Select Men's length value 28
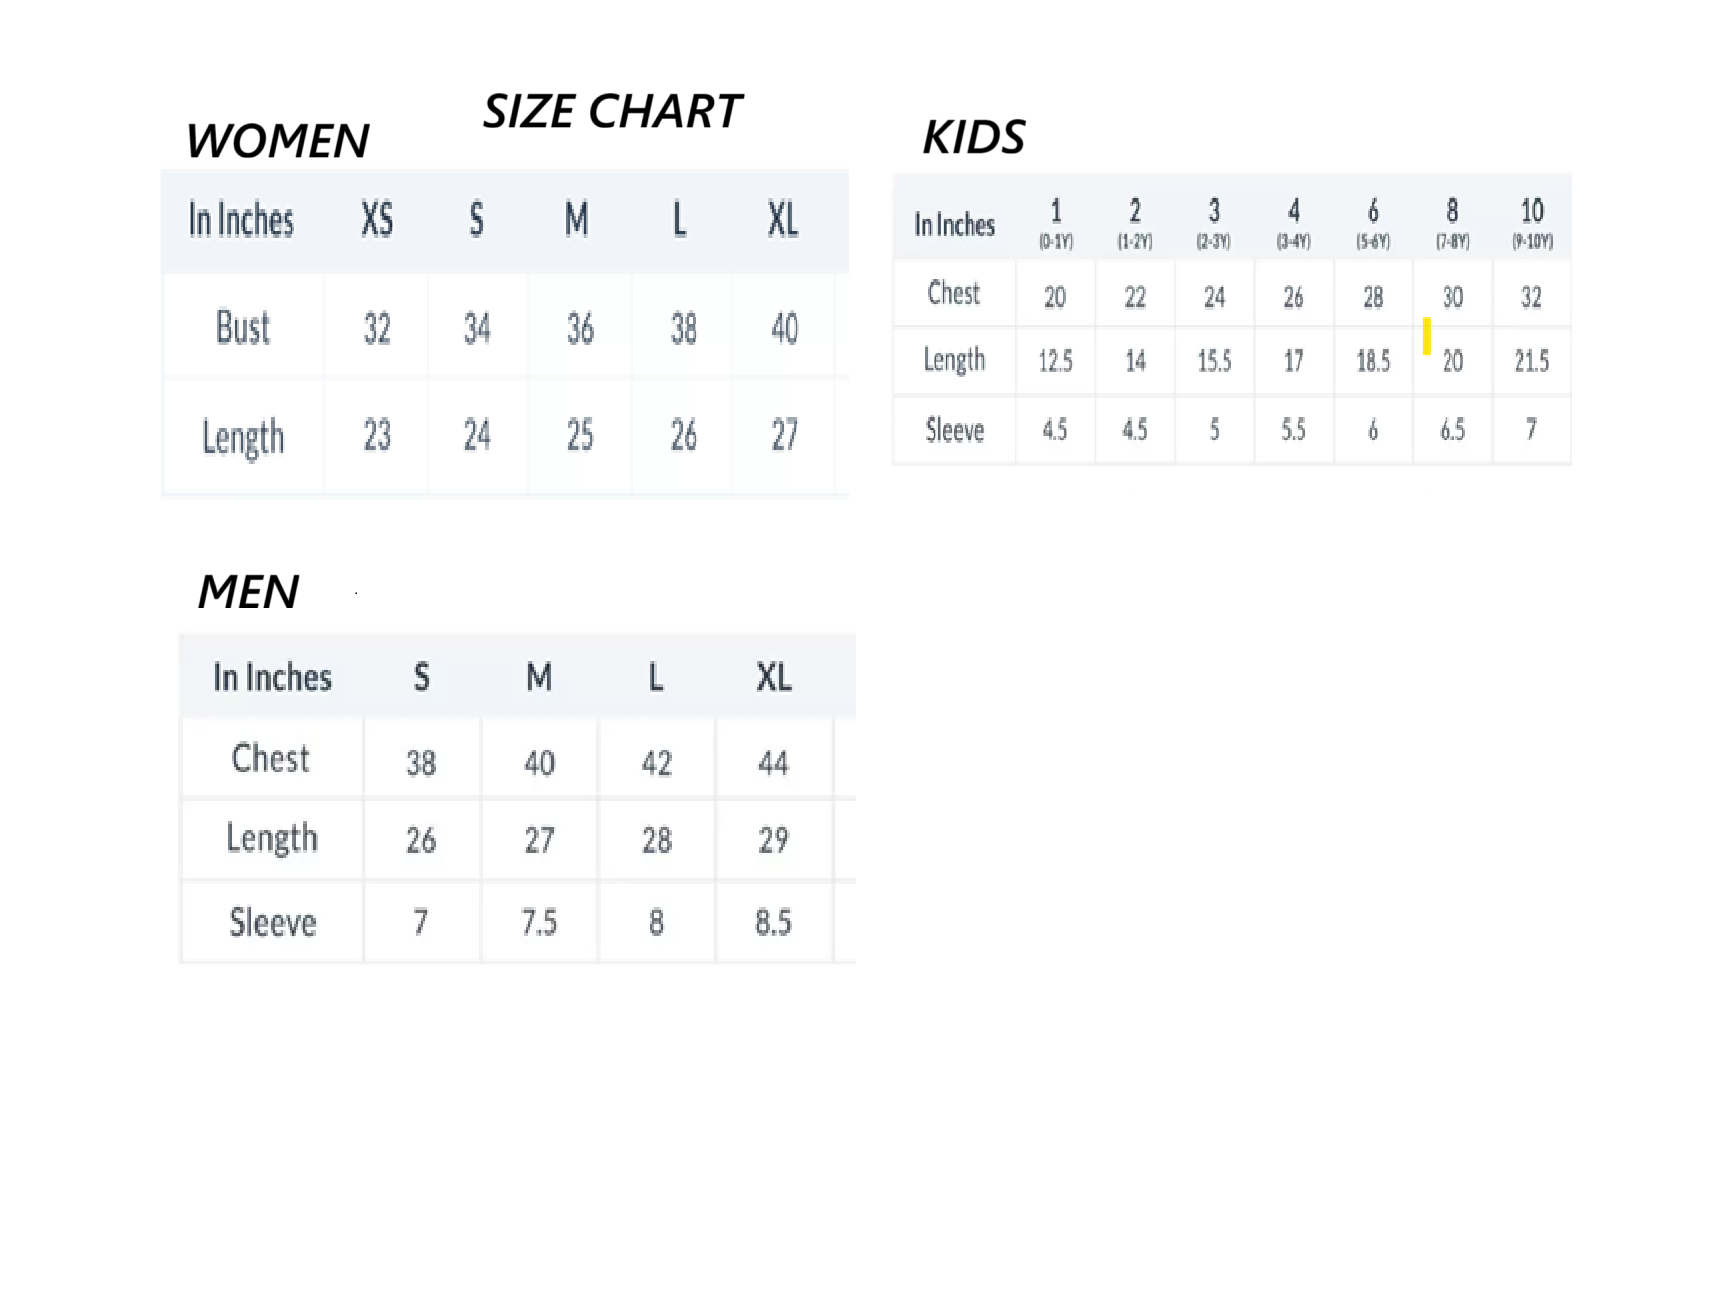The width and height of the screenshot is (1712, 1300). coord(656,840)
